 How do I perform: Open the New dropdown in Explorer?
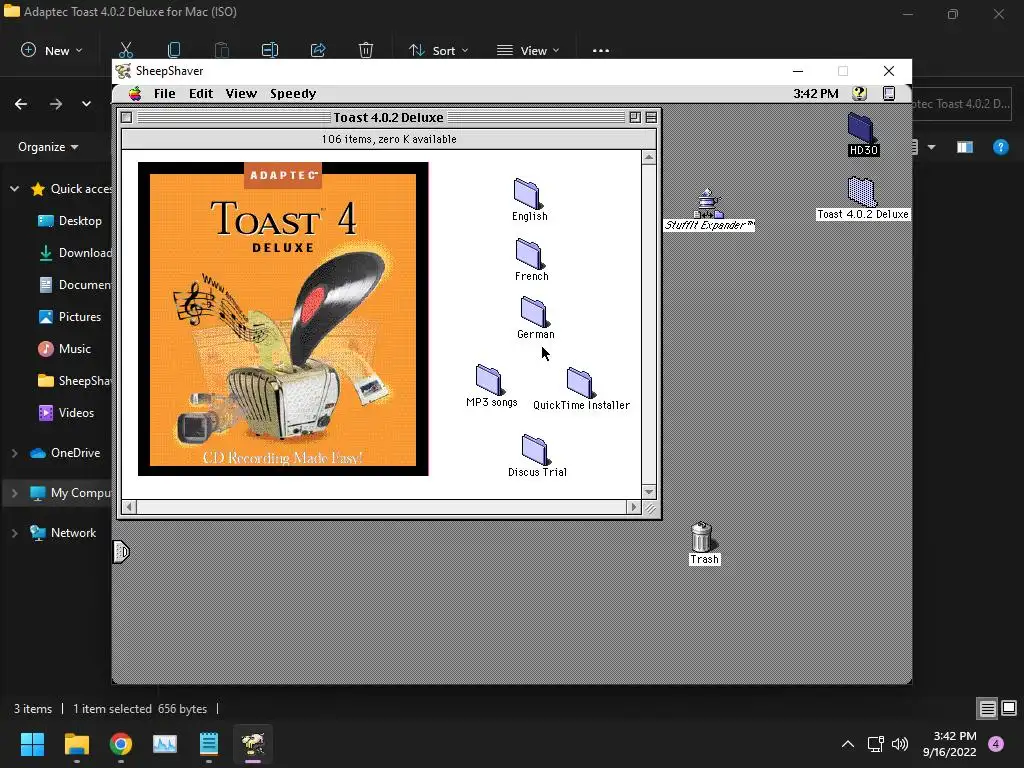point(52,50)
